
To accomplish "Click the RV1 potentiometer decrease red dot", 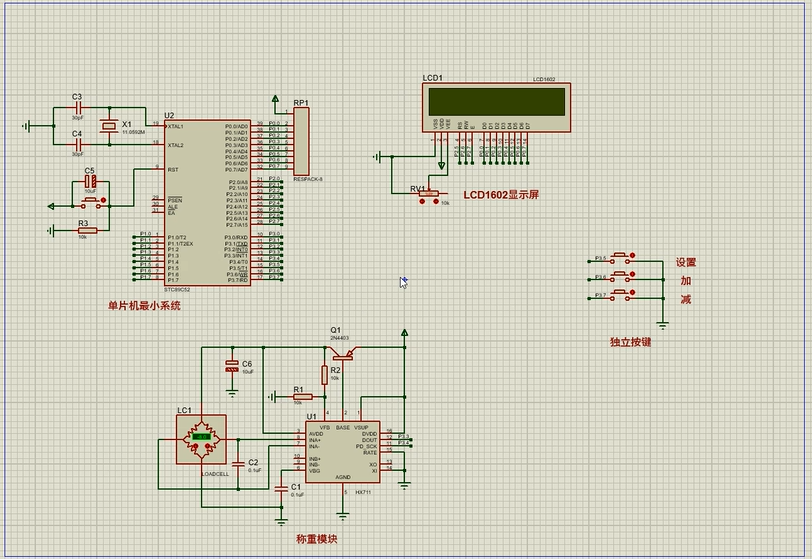I will [422, 201].
